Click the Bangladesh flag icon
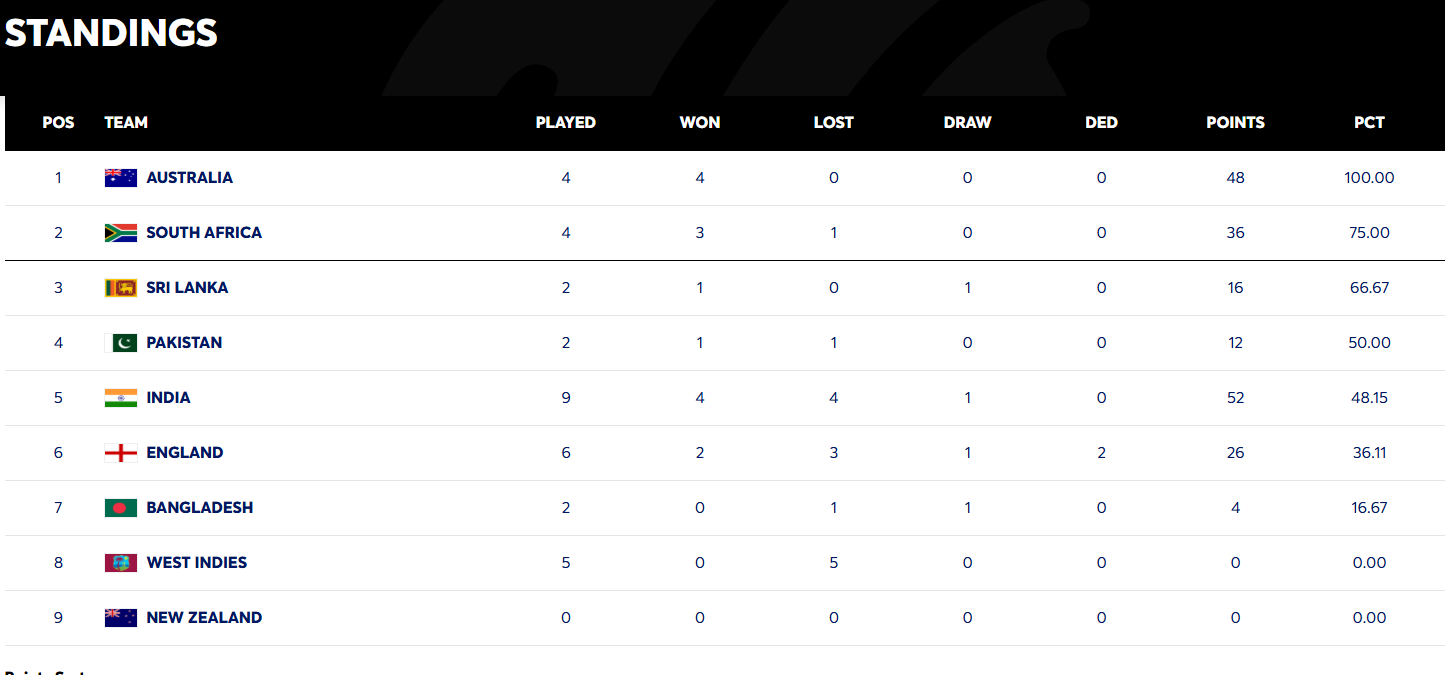 click(x=120, y=508)
